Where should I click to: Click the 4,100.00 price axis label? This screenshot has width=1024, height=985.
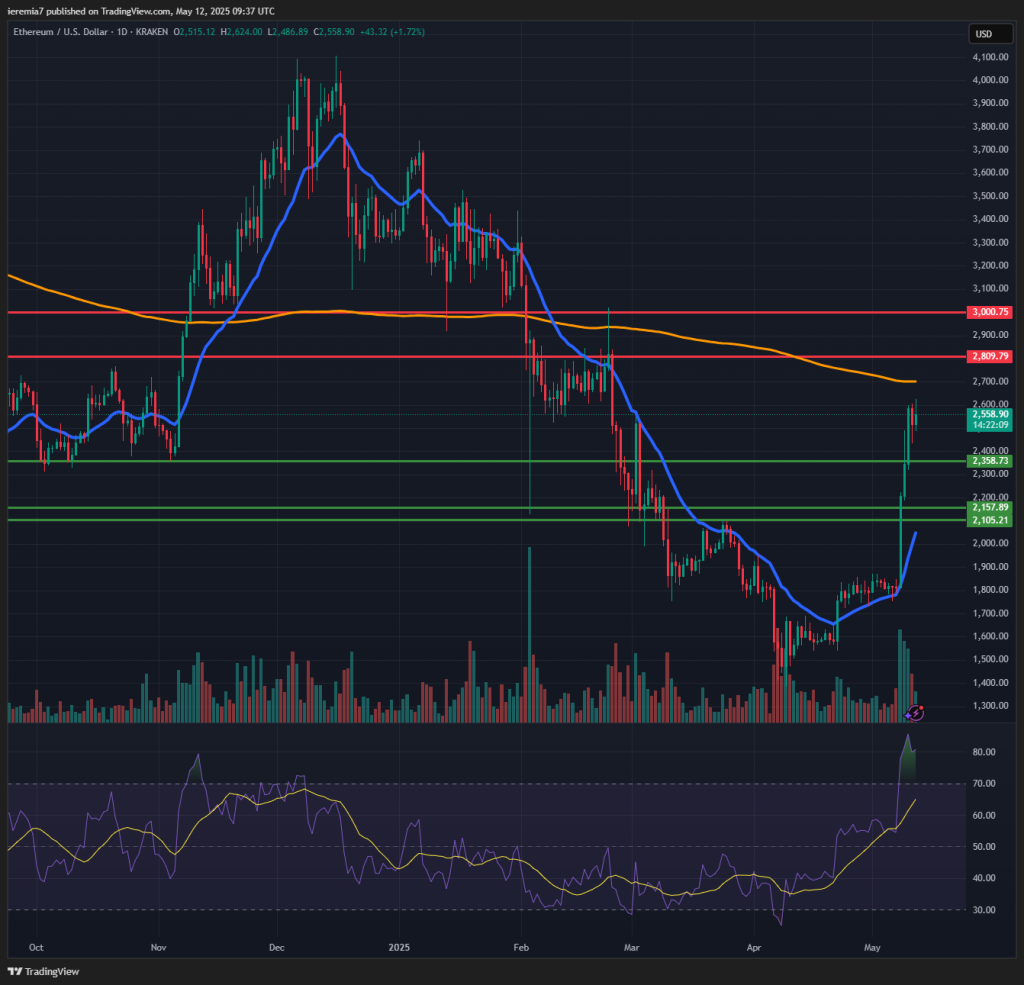990,57
